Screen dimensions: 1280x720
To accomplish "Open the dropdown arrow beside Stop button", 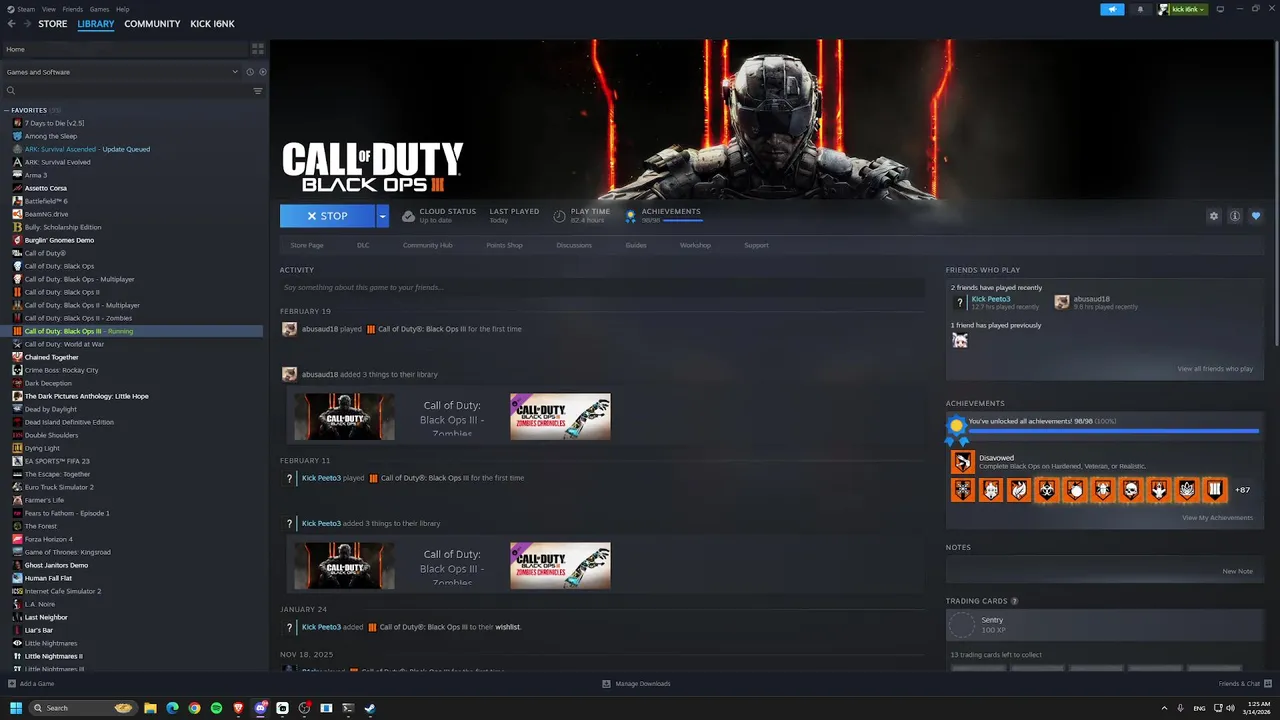I will tap(382, 216).
